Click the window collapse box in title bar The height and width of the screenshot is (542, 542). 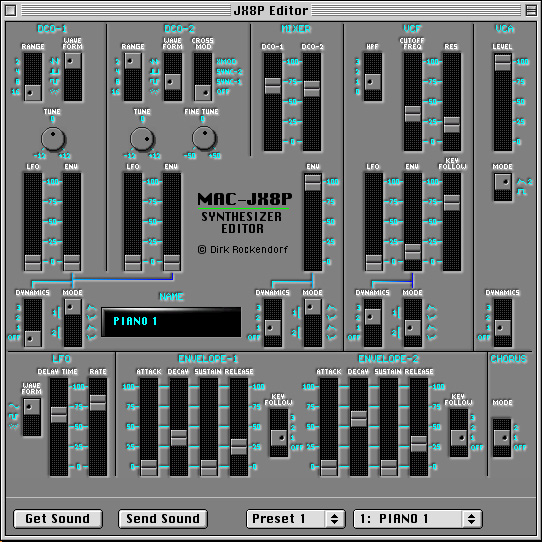[x=531, y=11]
